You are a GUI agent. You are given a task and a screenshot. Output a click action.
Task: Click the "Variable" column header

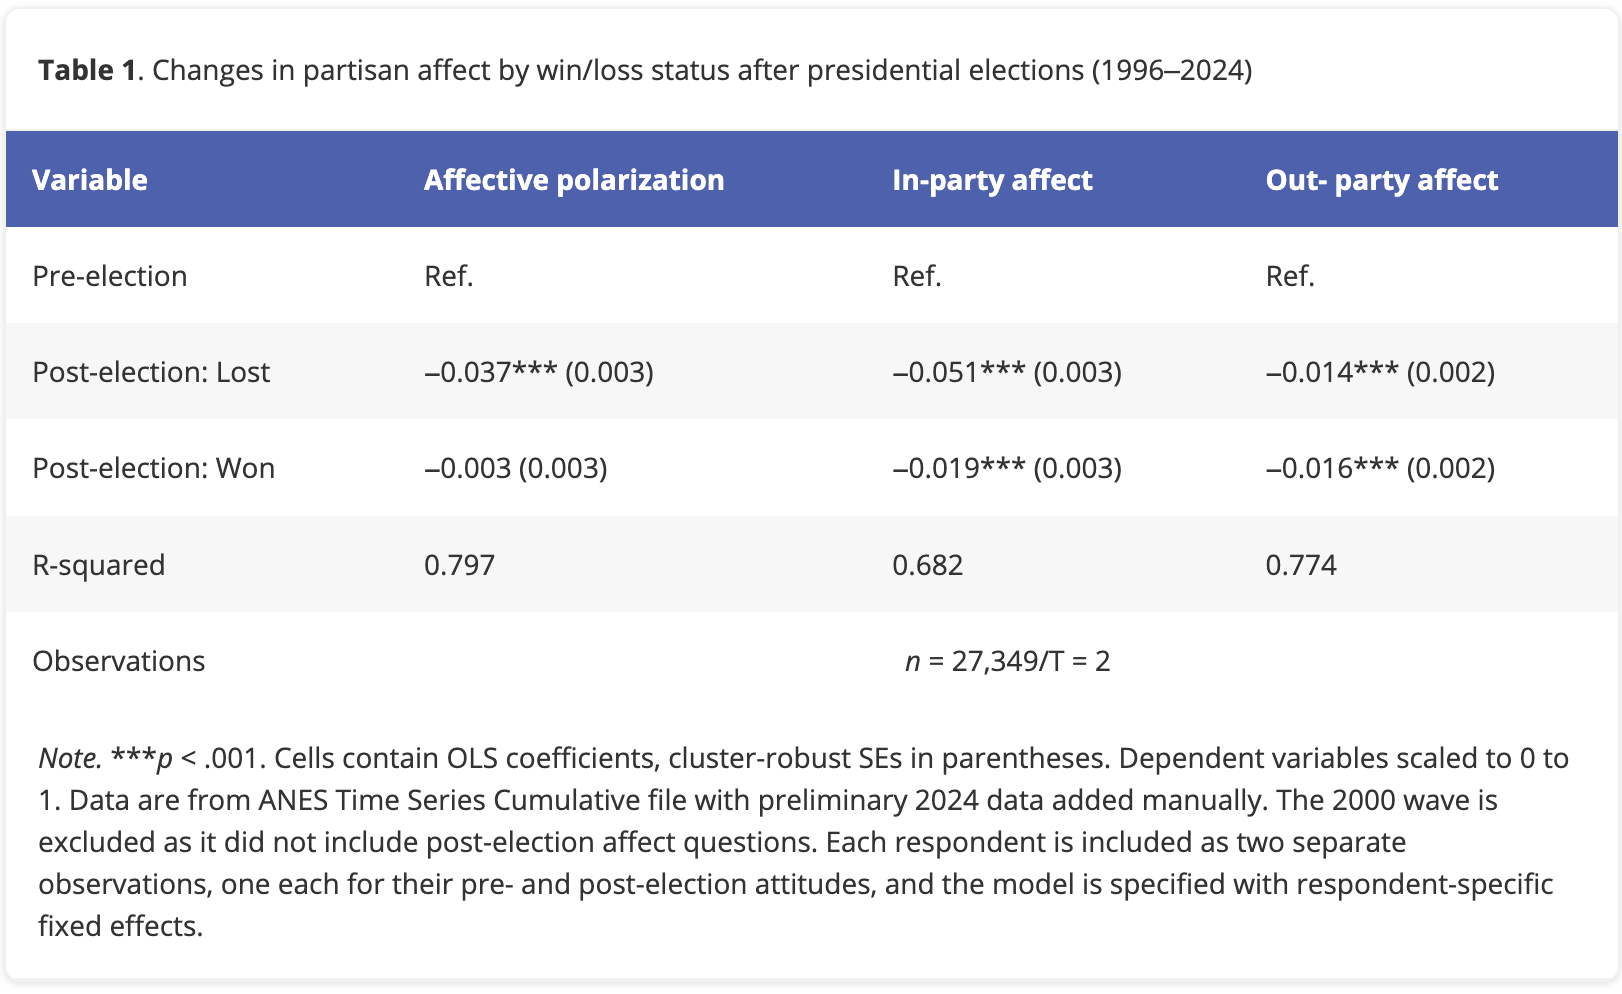coord(90,180)
